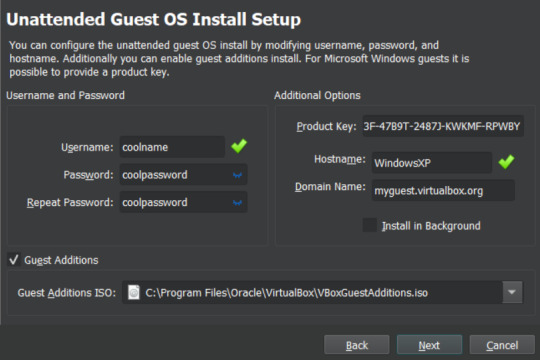Screen dimensions: 540x360
Task: Reveal text with the Repeat Password eye icon
Action: [237, 203]
